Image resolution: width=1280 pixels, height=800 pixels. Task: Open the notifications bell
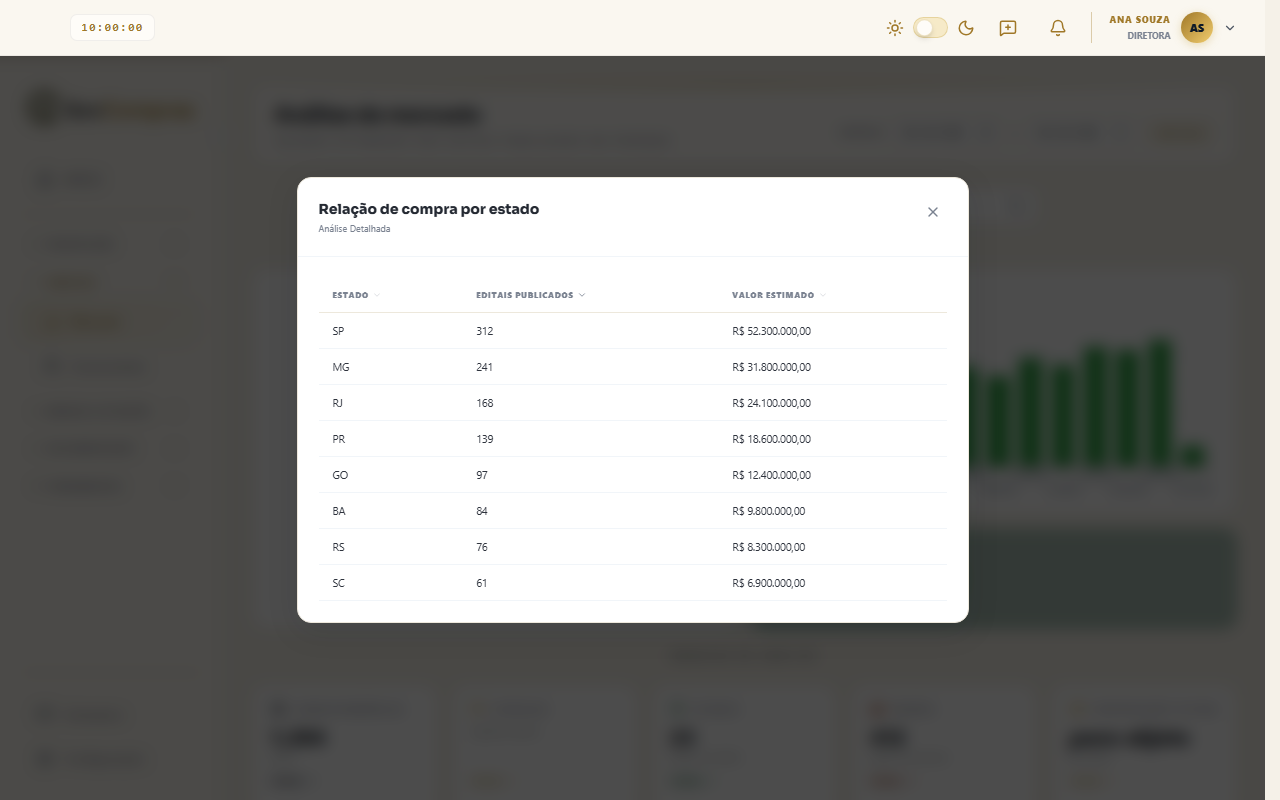point(1058,28)
